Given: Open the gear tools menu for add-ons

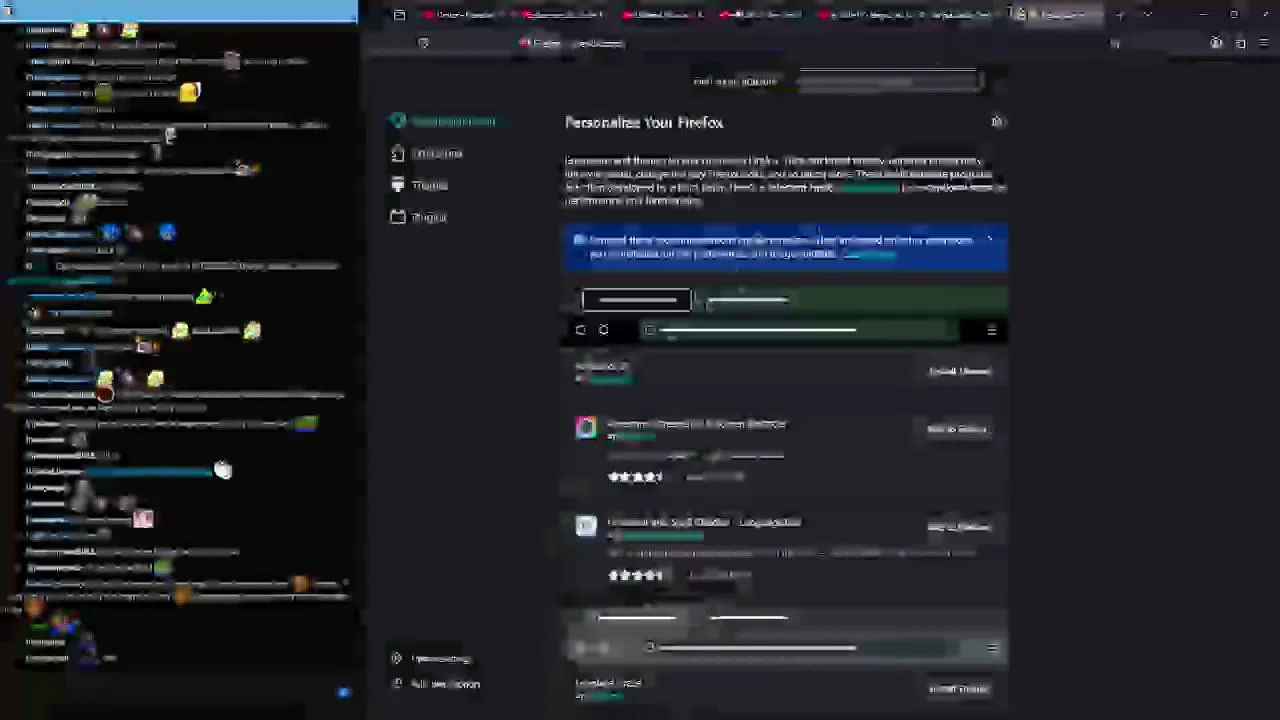Looking at the screenshot, I should point(997,122).
